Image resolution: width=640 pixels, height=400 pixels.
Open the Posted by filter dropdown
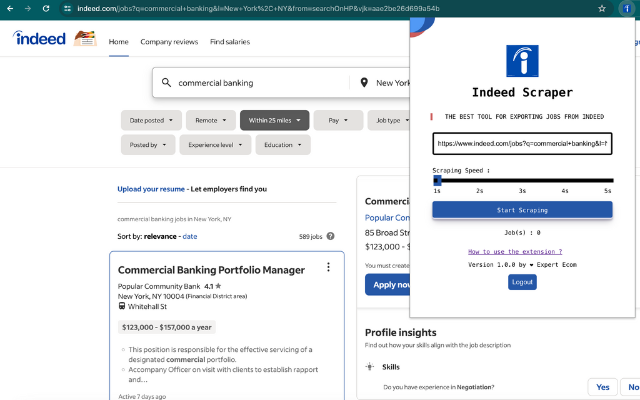(148, 145)
